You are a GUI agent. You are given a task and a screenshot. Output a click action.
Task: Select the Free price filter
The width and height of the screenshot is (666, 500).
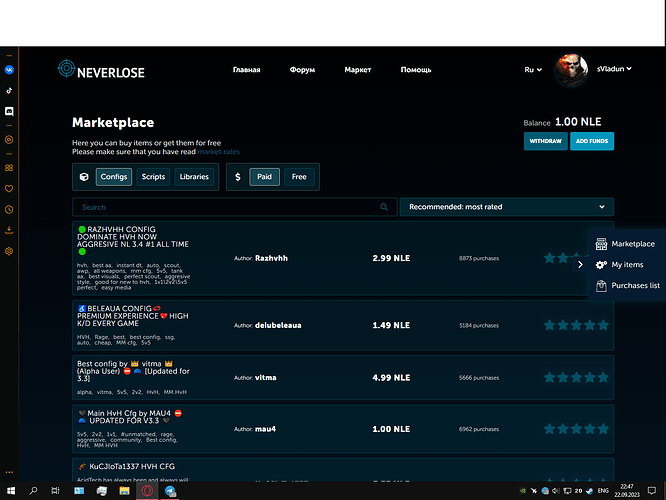(299, 177)
